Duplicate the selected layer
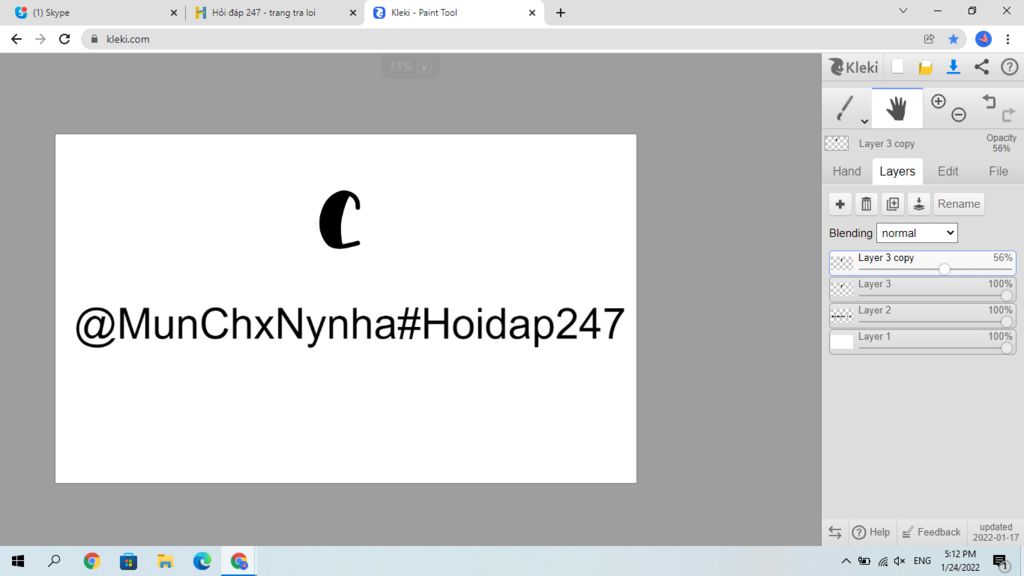The width and height of the screenshot is (1024, 576). click(x=892, y=204)
